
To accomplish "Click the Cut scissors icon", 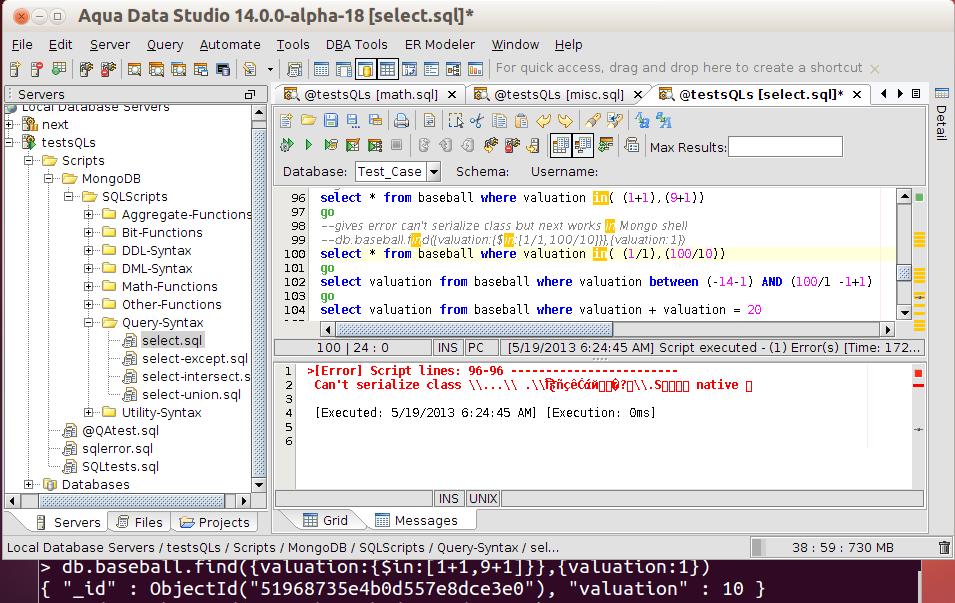I will (477, 121).
